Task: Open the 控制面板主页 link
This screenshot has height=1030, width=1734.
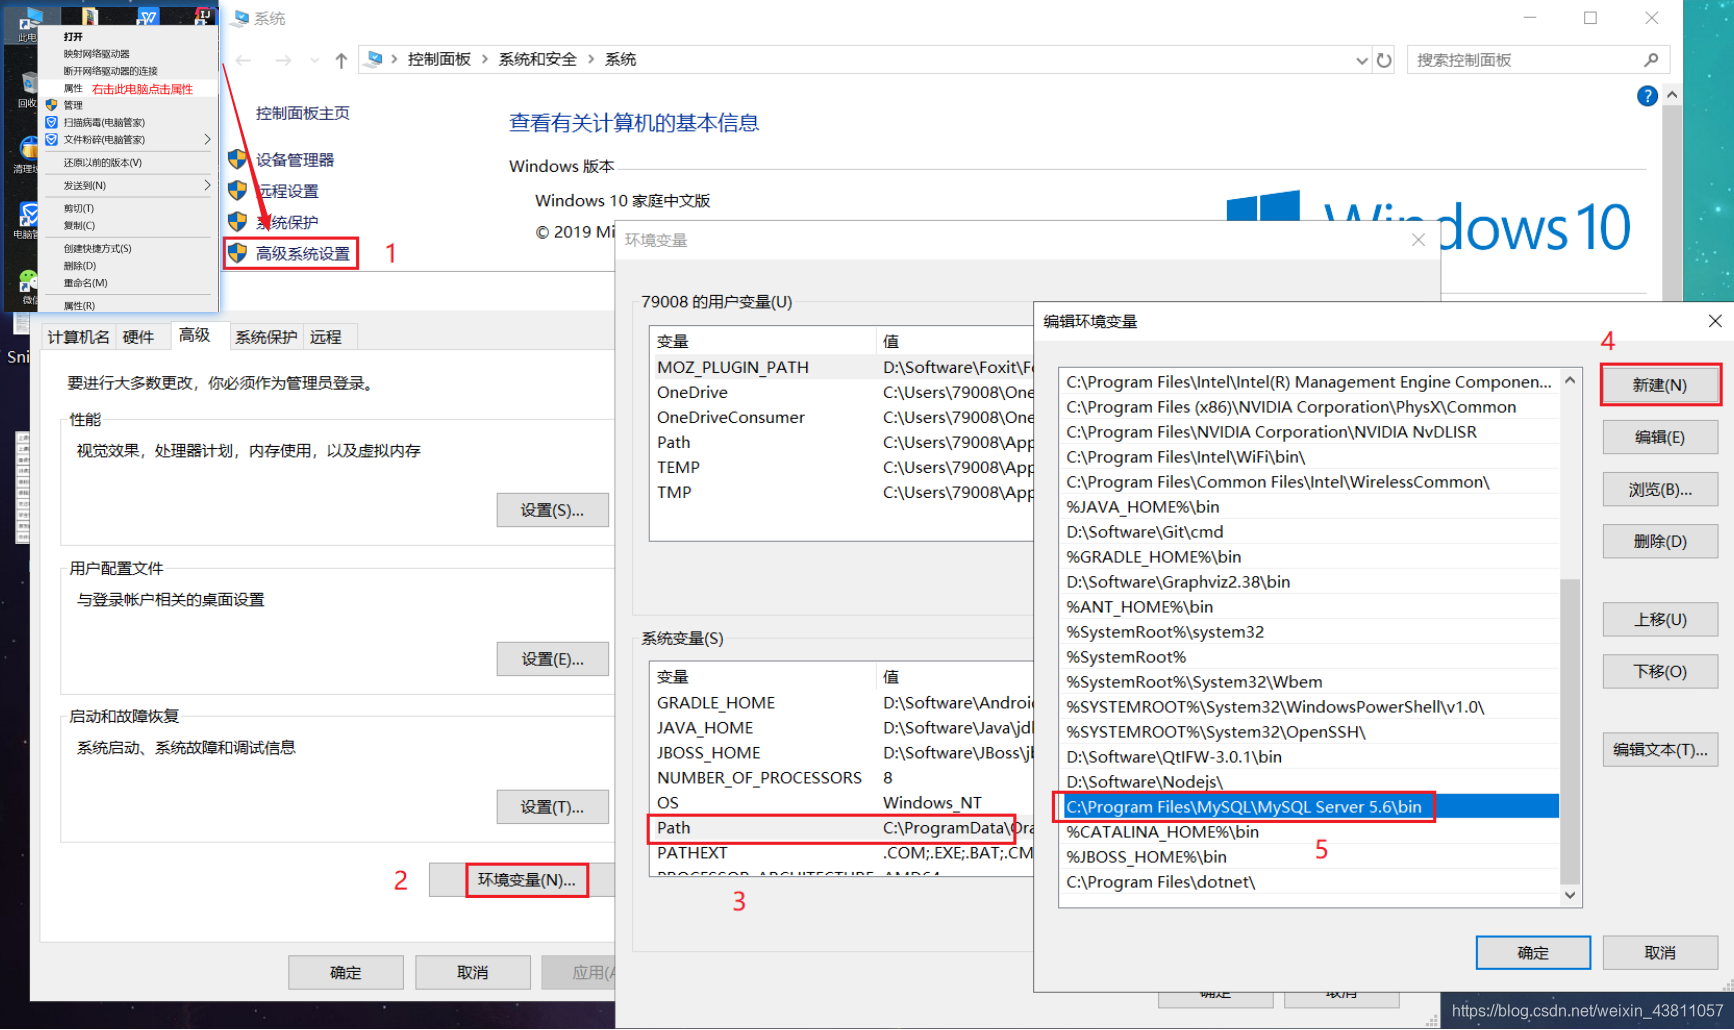Action: [x=303, y=113]
